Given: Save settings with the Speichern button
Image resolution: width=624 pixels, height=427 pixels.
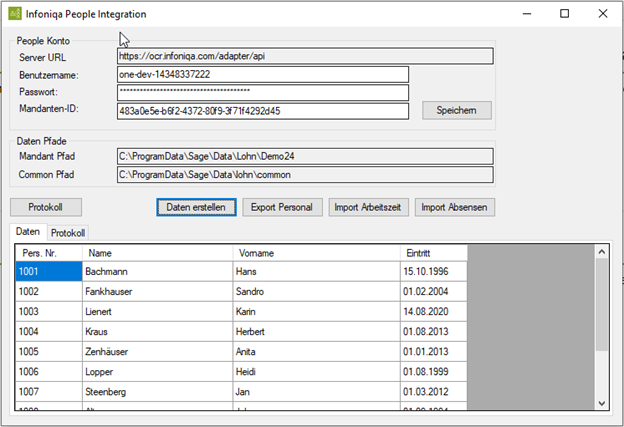Looking at the screenshot, I should coord(457,110).
